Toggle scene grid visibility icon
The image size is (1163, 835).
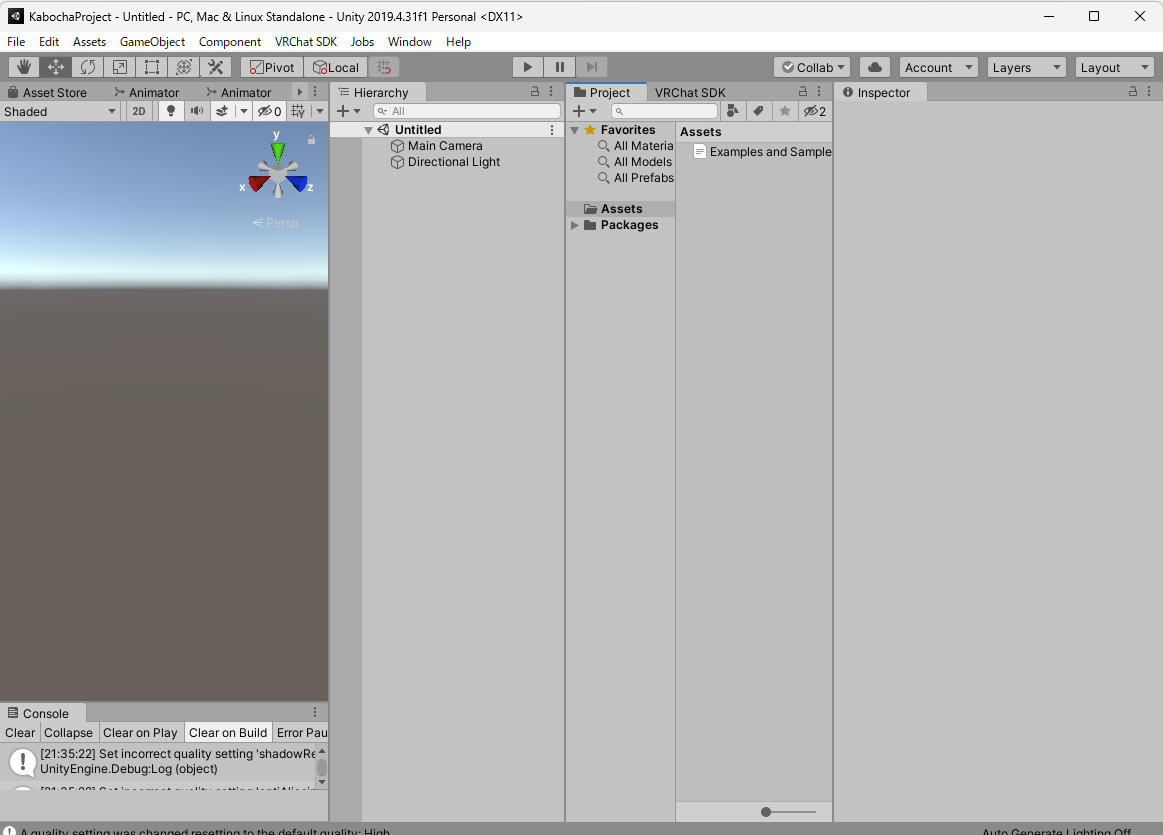(x=298, y=111)
